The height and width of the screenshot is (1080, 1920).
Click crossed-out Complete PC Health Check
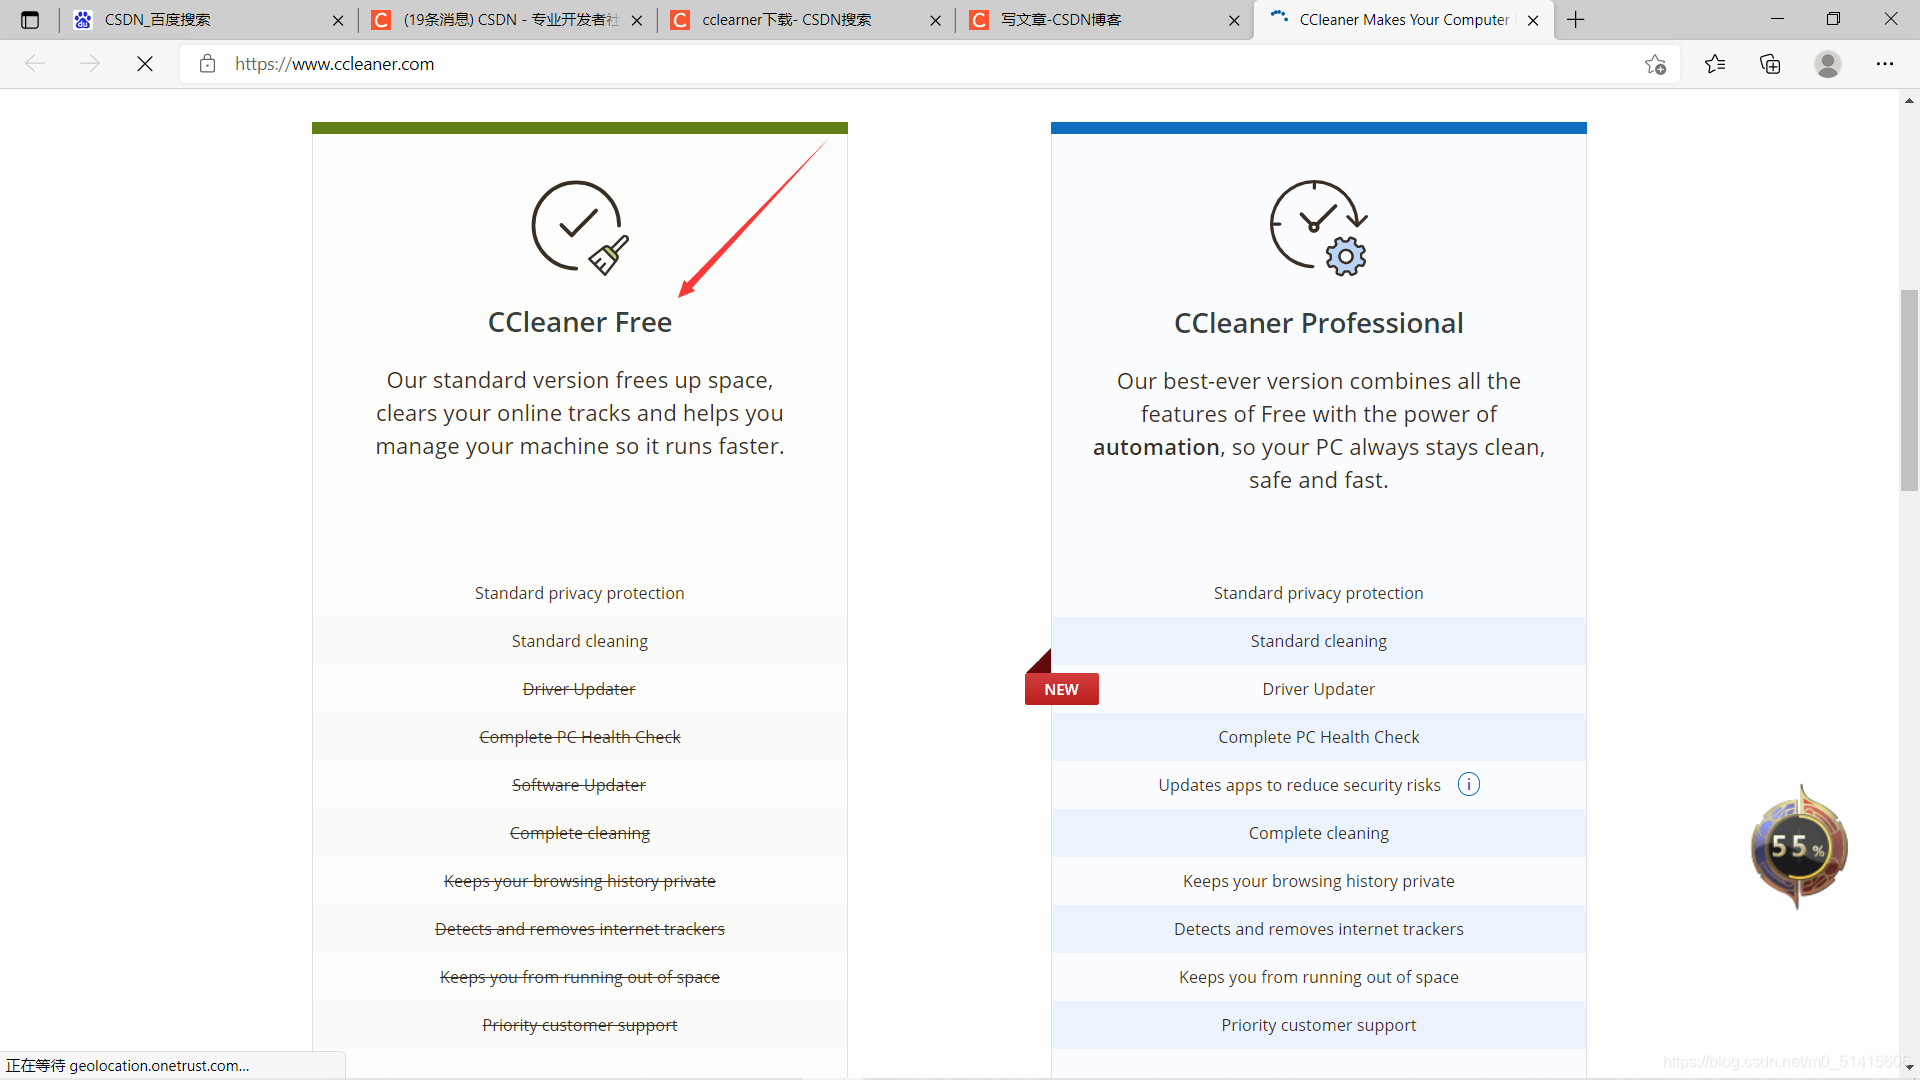coord(580,737)
